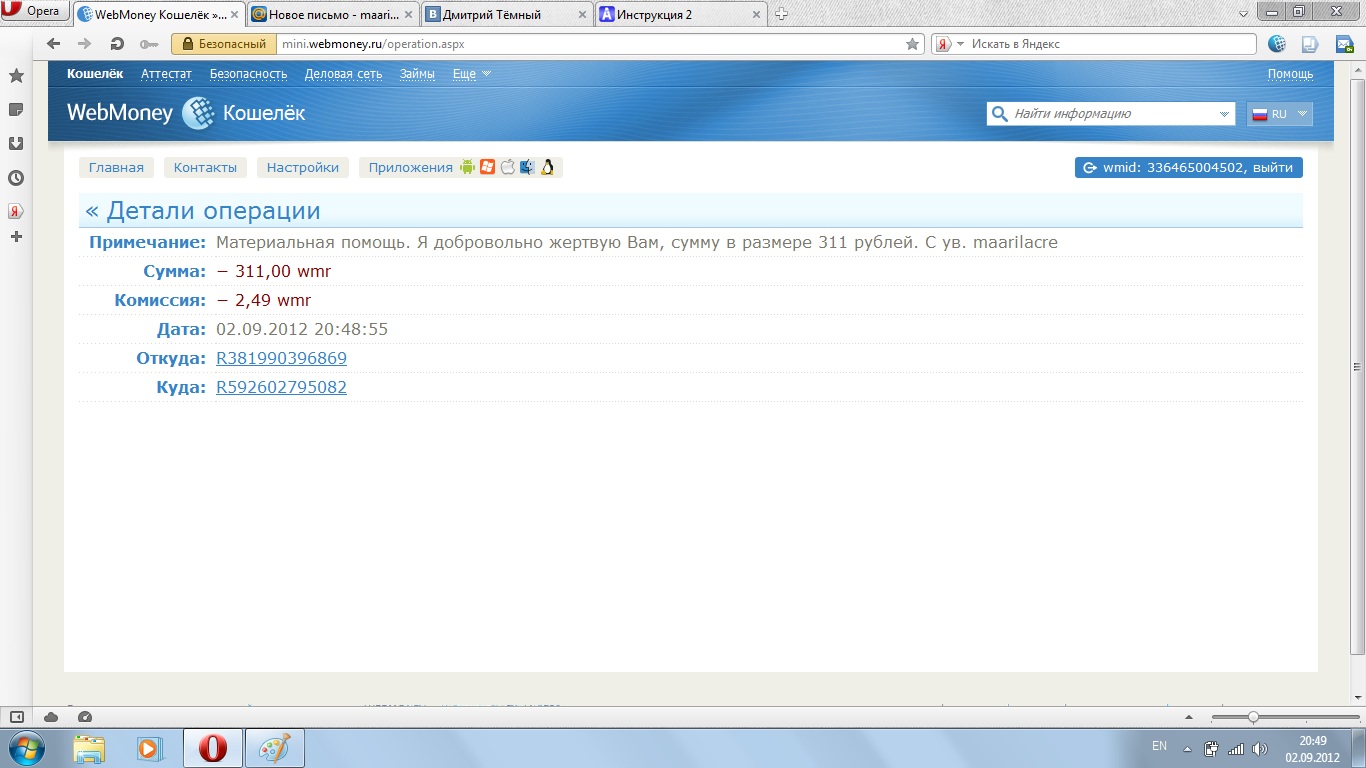Bookmark the page with the star icon in address bar

pyautogui.click(x=912, y=44)
